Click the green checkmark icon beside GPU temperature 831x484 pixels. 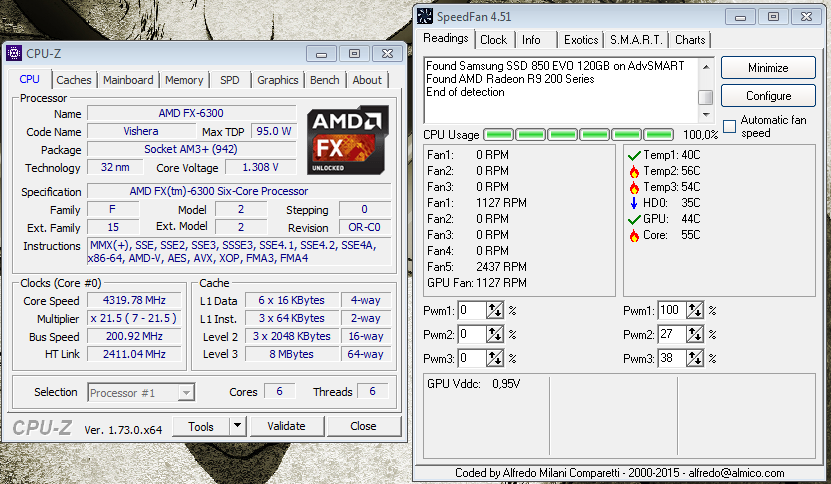pyautogui.click(x=634, y=219)
